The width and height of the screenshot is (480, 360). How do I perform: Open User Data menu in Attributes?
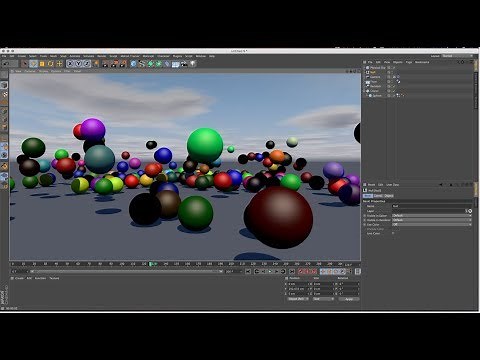(x=392, y=184)
